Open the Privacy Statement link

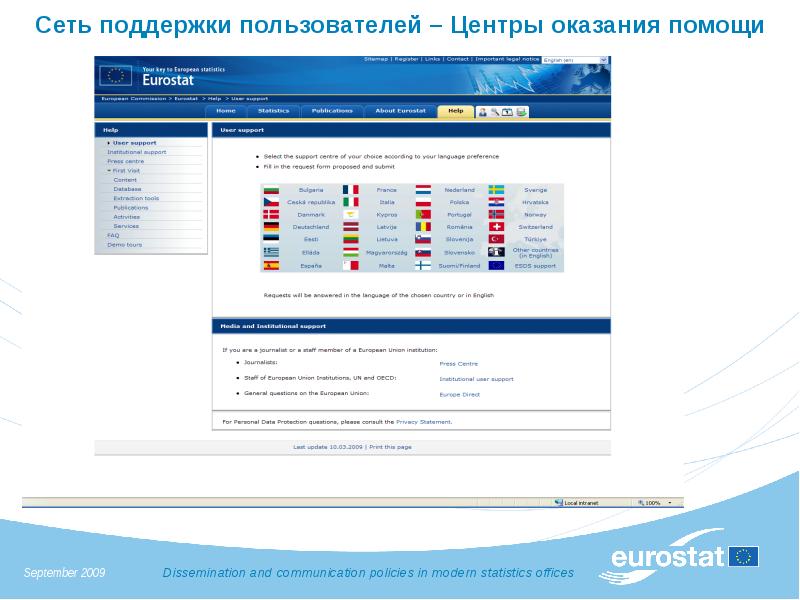424,422
